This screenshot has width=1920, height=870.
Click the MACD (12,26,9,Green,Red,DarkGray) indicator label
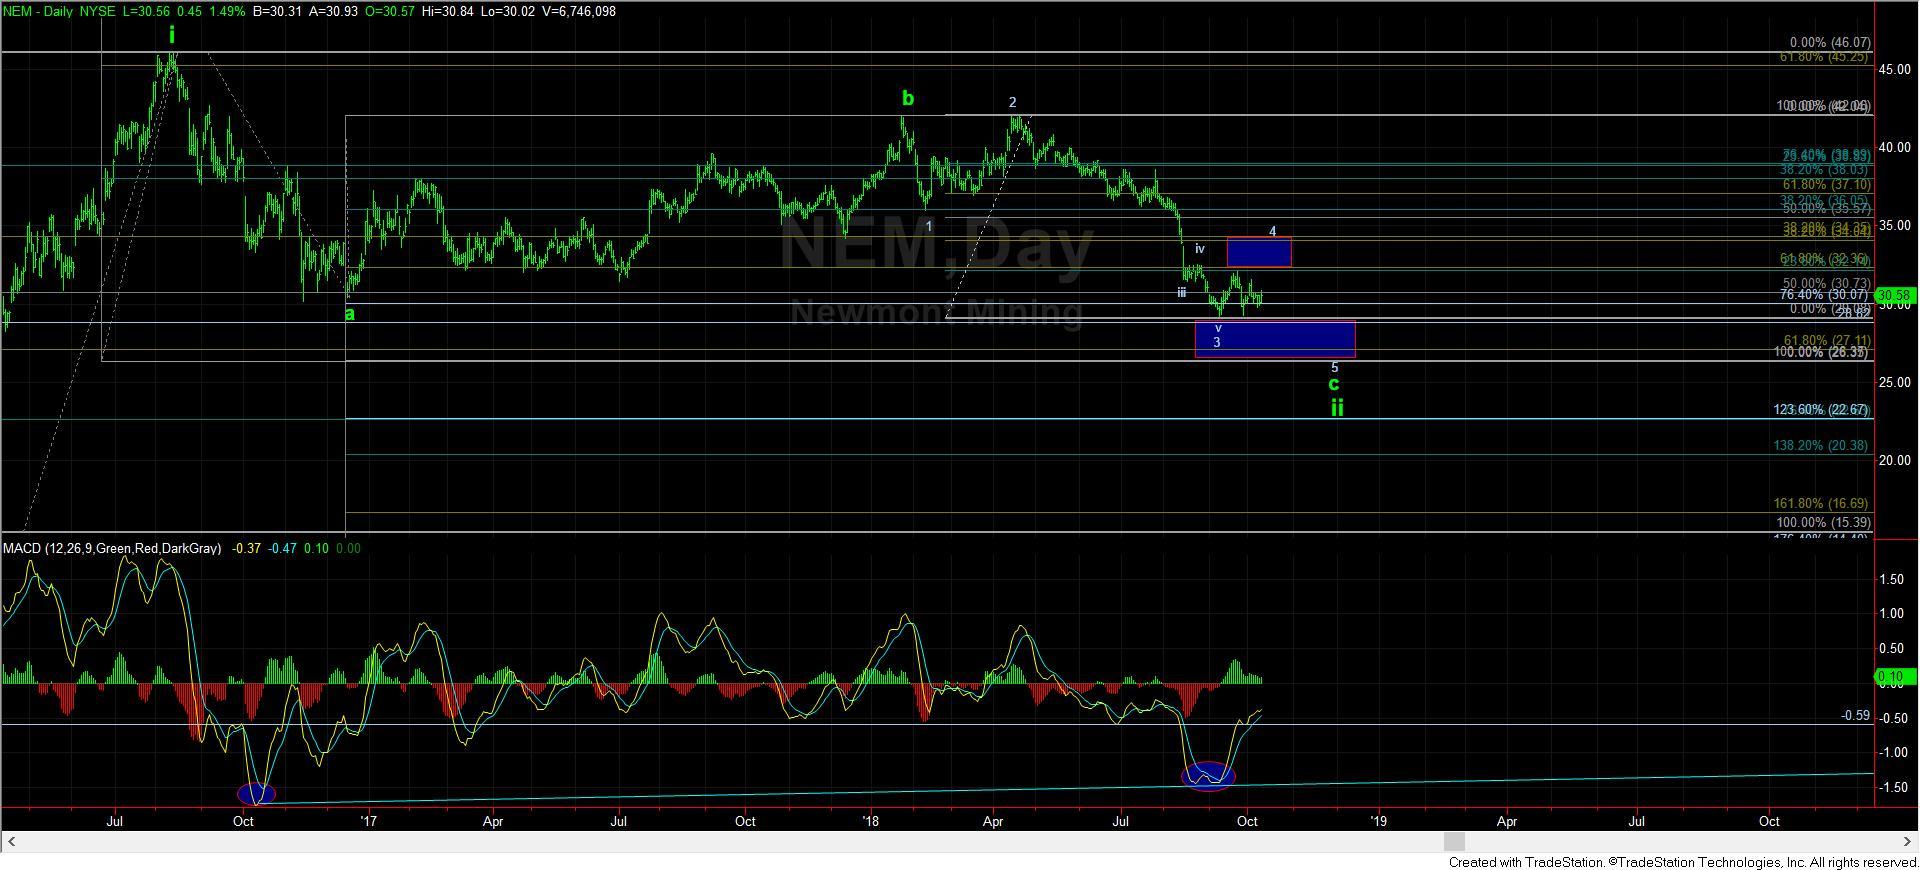[x=112, y=549]
